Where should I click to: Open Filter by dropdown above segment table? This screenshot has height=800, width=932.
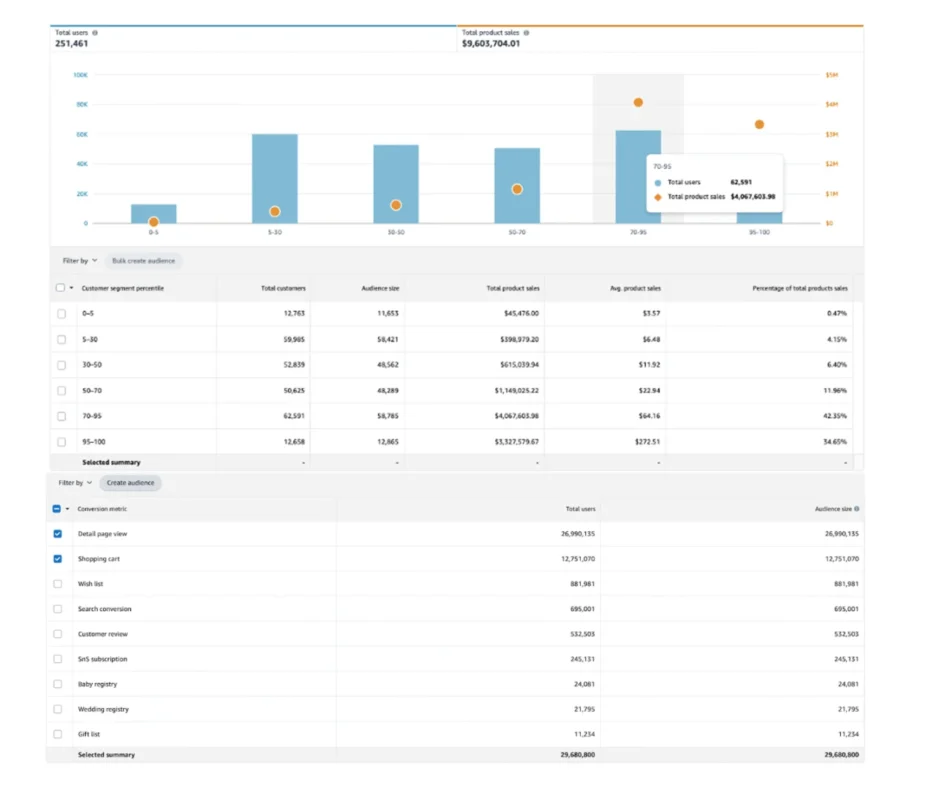click(79, 261)
